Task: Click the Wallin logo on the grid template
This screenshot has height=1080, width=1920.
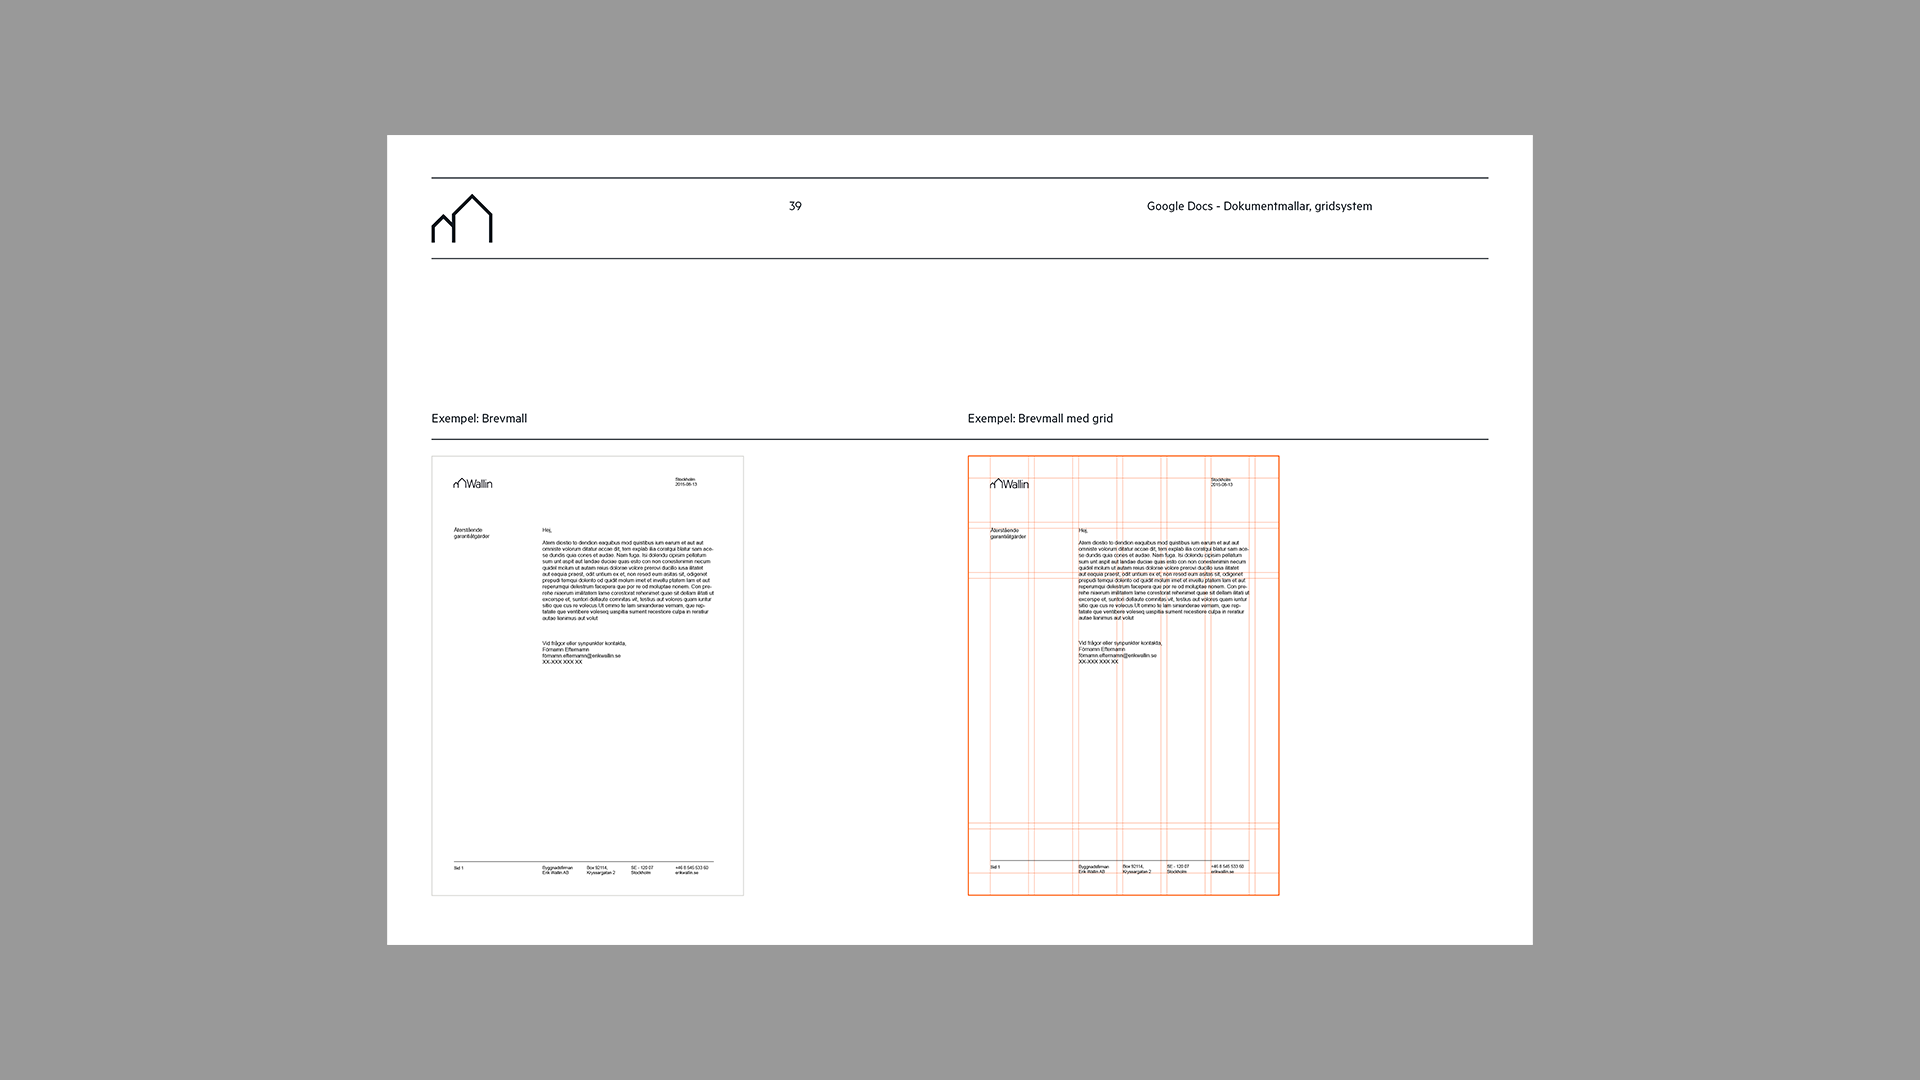Action: tap(1009, 484)
